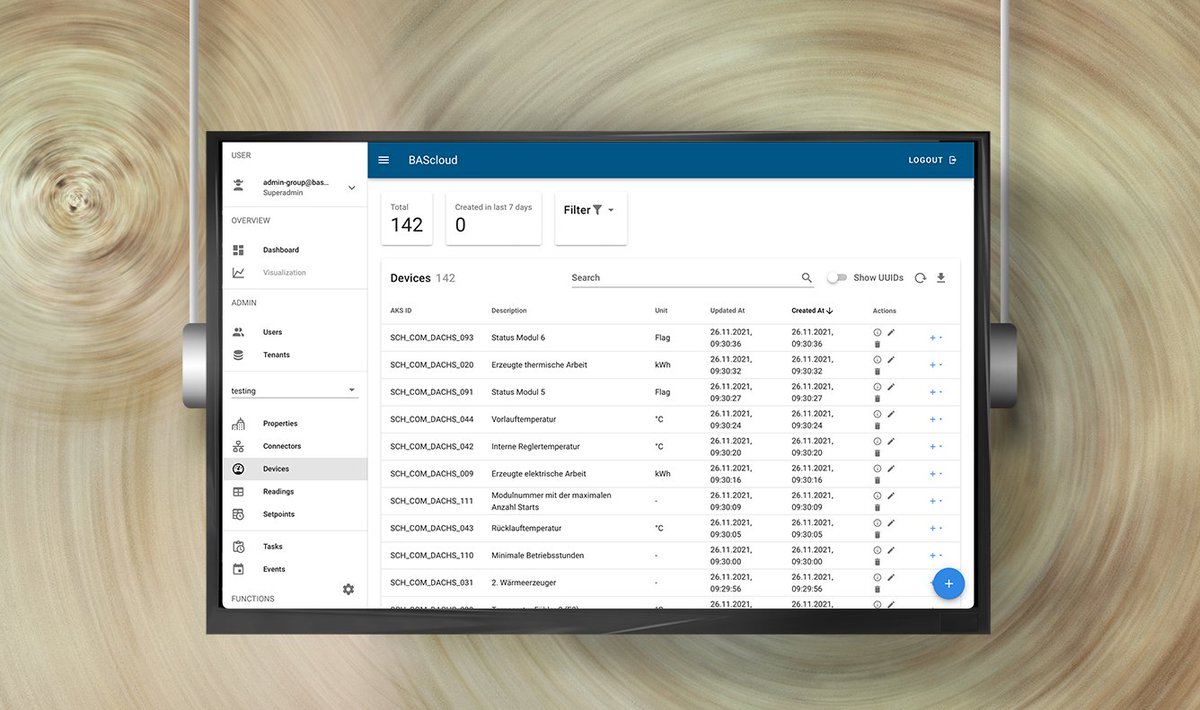This screenshot has height=710, width=1200.
Task: Open the Tenants admin page
Action: click(294, 355)
